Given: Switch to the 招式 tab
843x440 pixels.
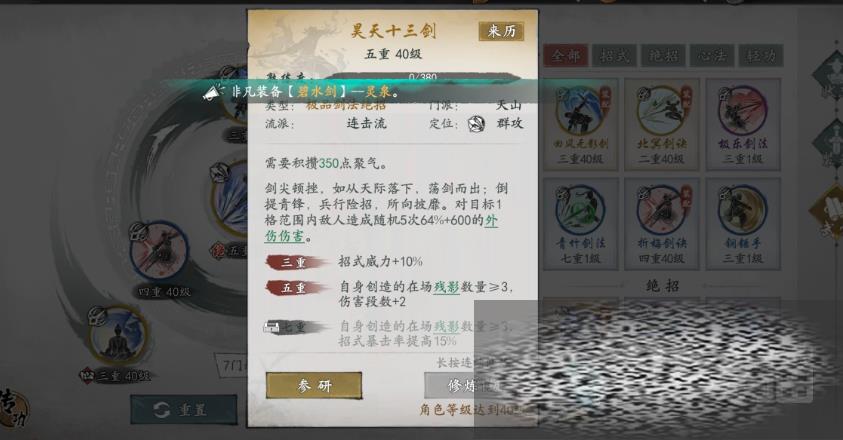Looking at the screenshot, I should point(614,55).
